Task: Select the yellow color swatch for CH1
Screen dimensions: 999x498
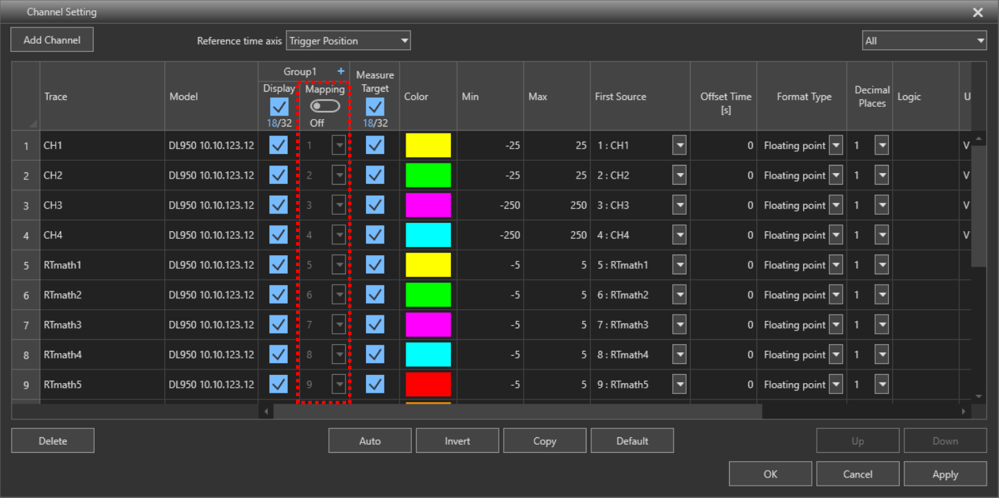Action: coord(428,146)
